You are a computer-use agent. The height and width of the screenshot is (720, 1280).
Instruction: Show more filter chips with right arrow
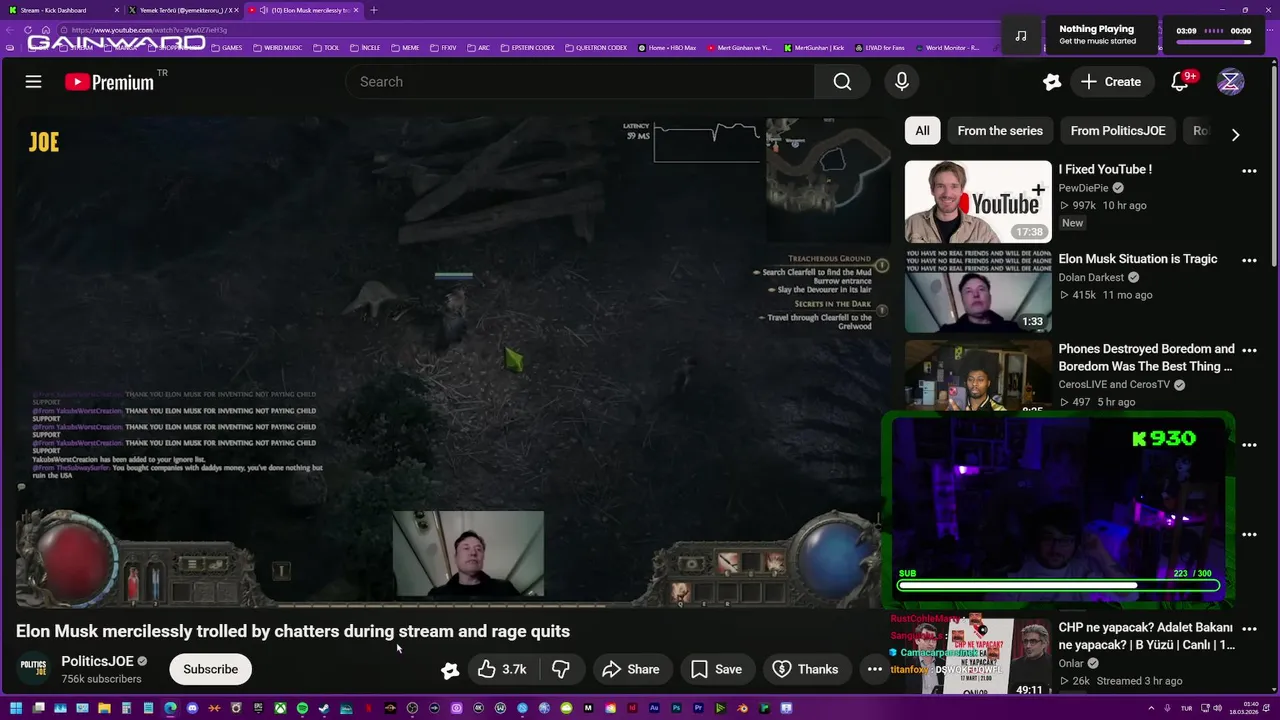point(1235,134)
